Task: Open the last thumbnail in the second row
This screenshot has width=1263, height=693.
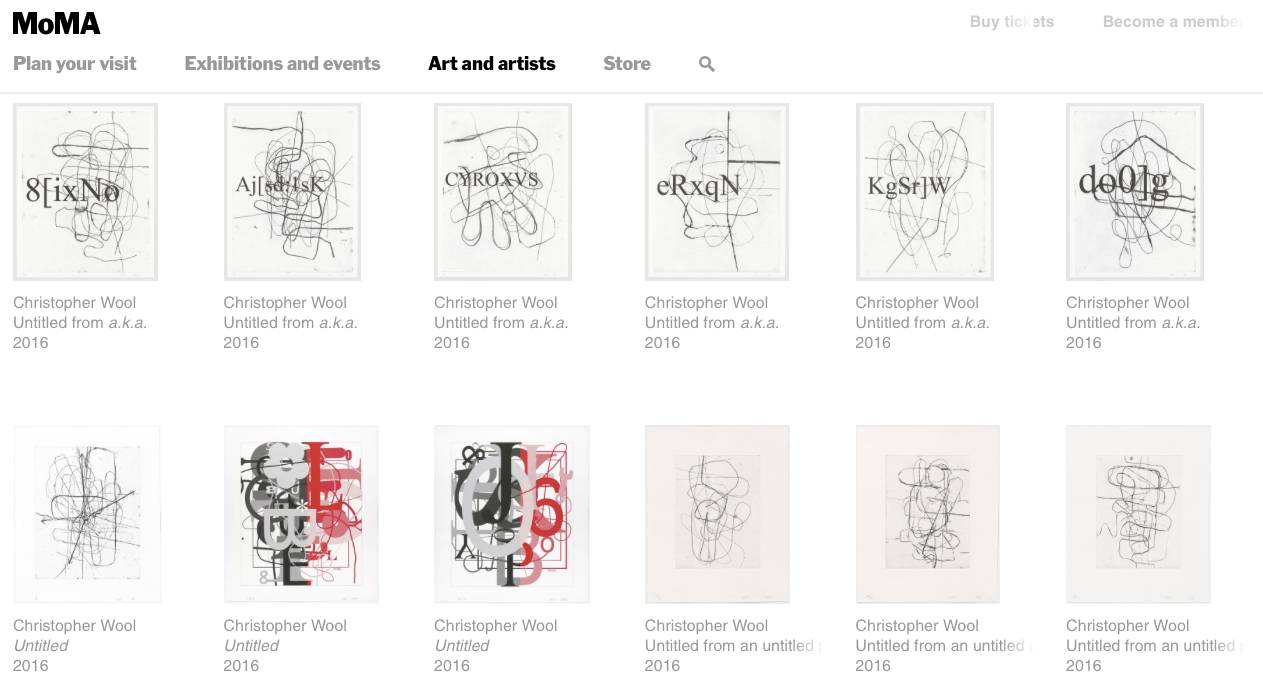Action: pyautogui.click(x=1138, y=514)
